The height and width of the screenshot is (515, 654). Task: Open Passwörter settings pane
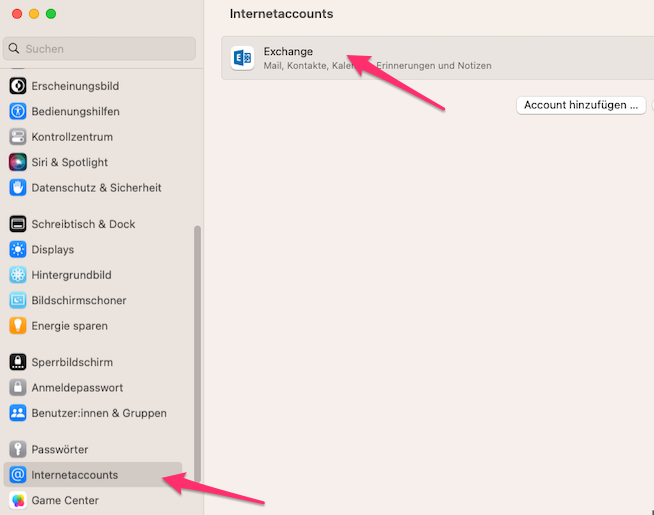click(x=59, y=450)
